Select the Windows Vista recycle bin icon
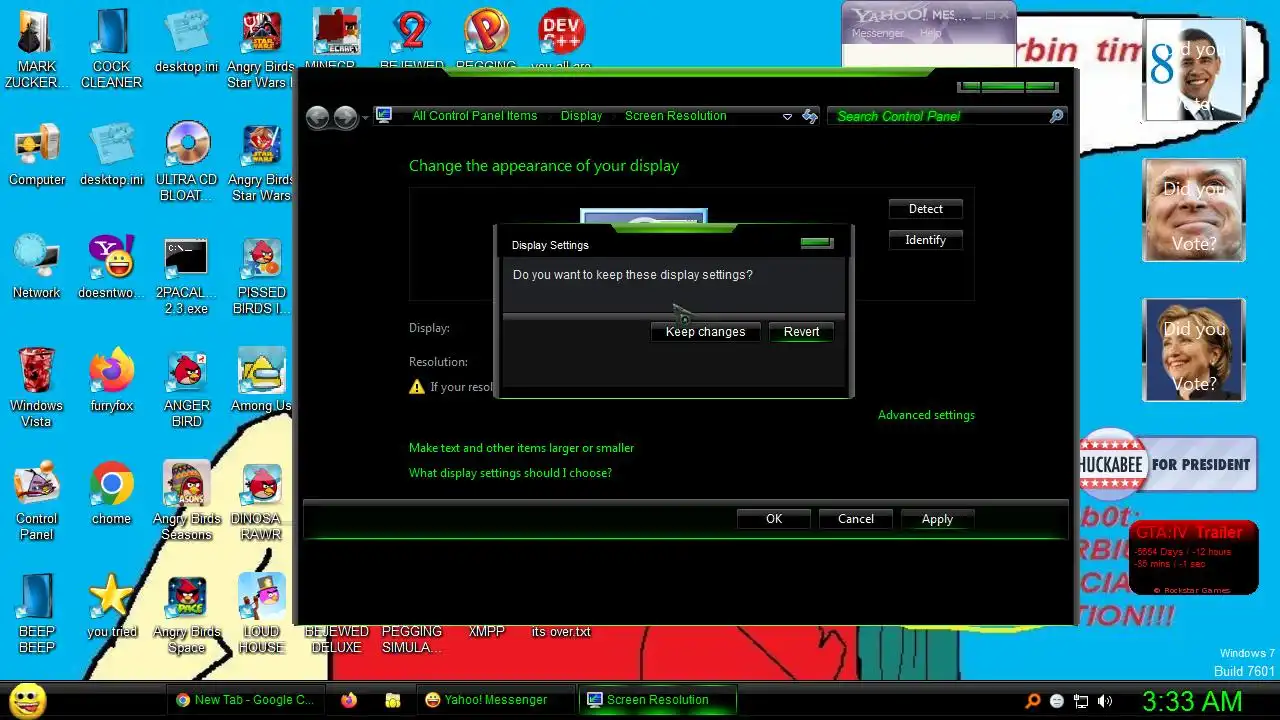The image size is (1280, 720). (x=37, y=388)
